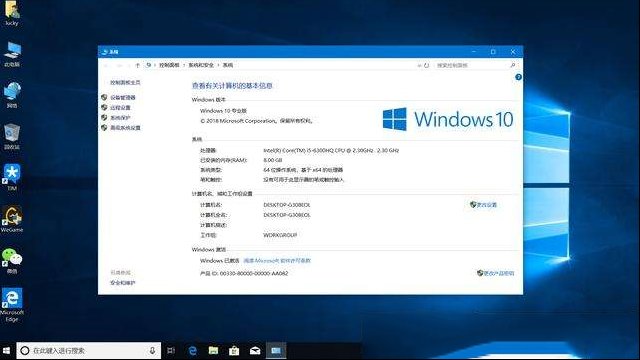Open File Explorer from the taskbar
Viewport: 640px width, 360px height.
213,351
